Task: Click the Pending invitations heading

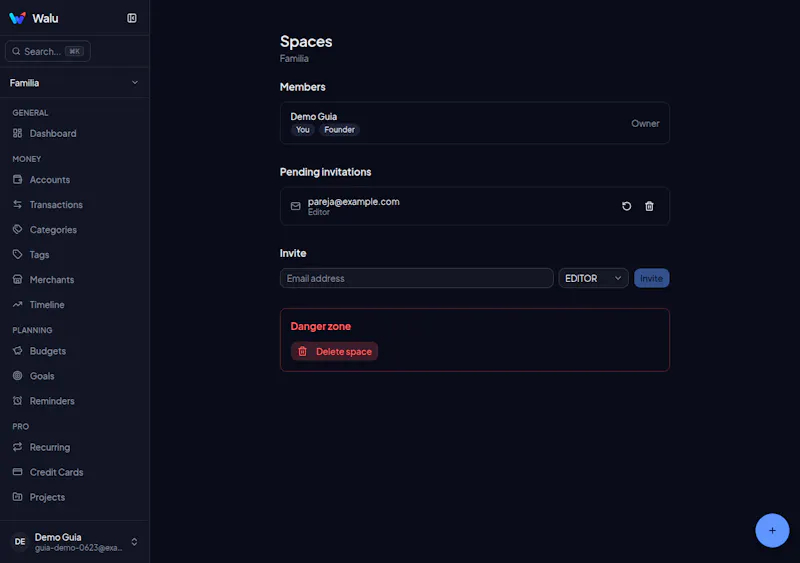Action: [x=326, y=172]
